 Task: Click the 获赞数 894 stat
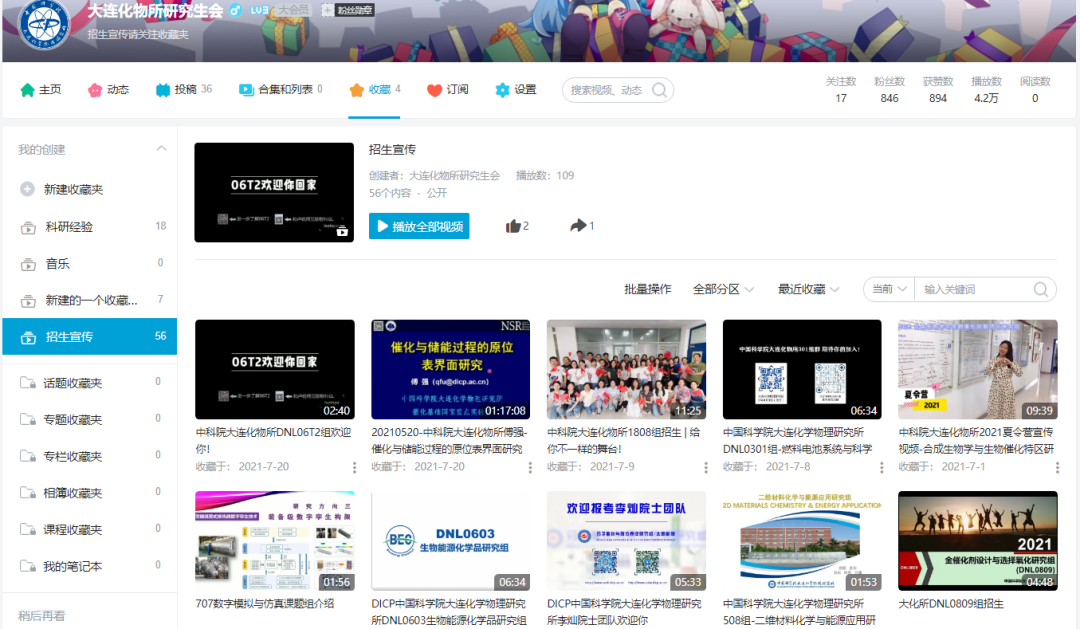(937, 90)
